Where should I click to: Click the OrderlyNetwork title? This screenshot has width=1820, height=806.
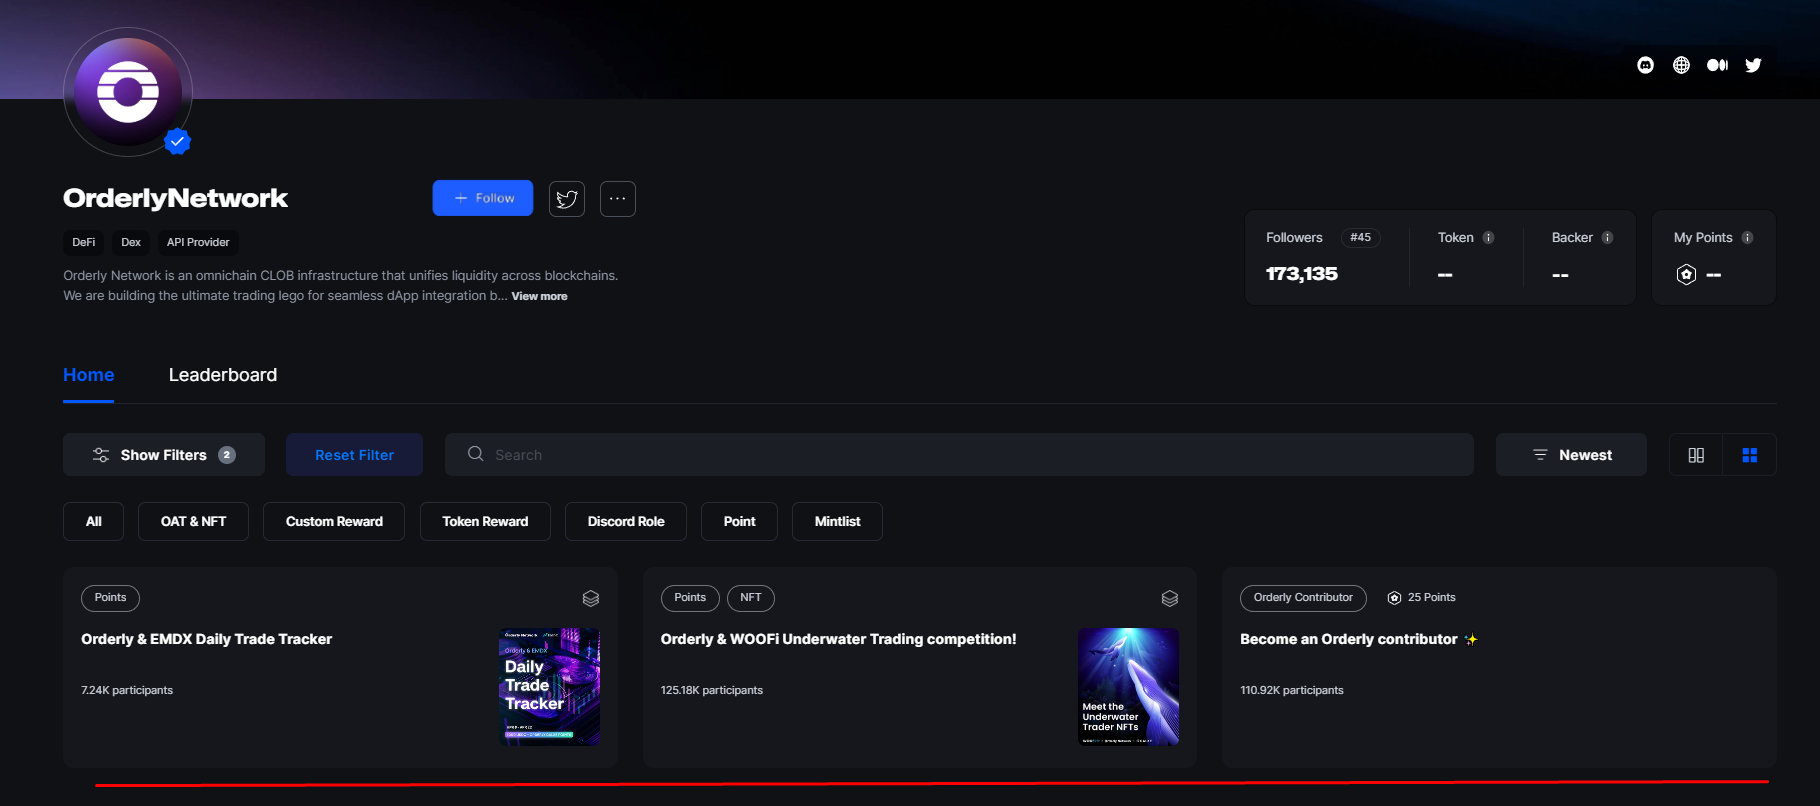coord(175,198)
